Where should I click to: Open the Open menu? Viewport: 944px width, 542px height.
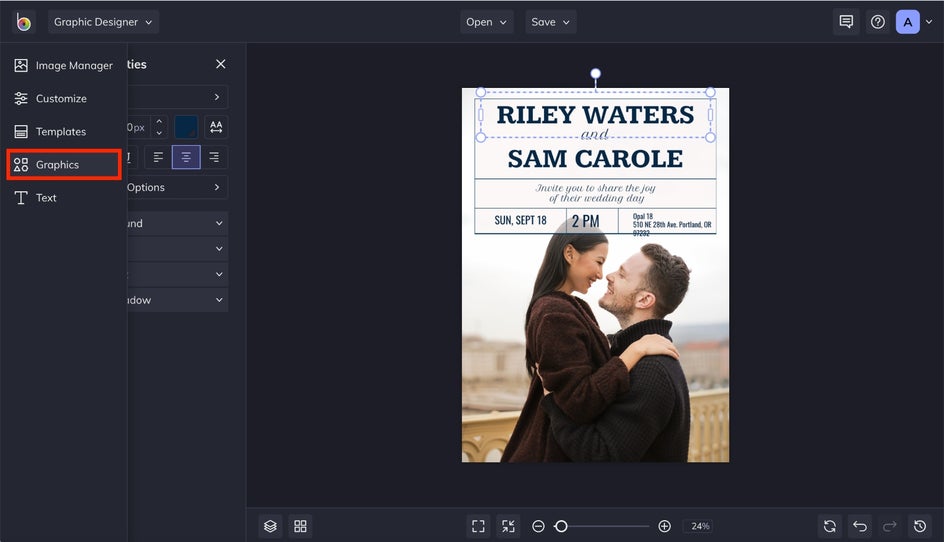click(x=486, y=22)
